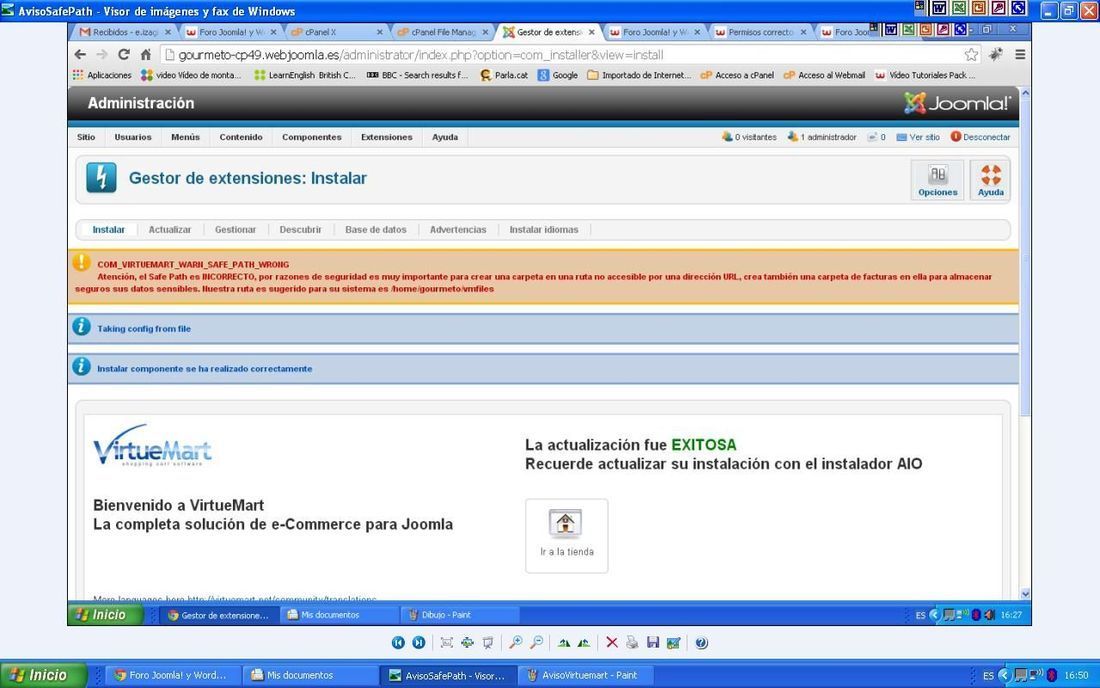The width and height of the screenshot is (1100, 688).
Task: Switch to the Permisos correctos browser tab
Action: tap(760, 32)
